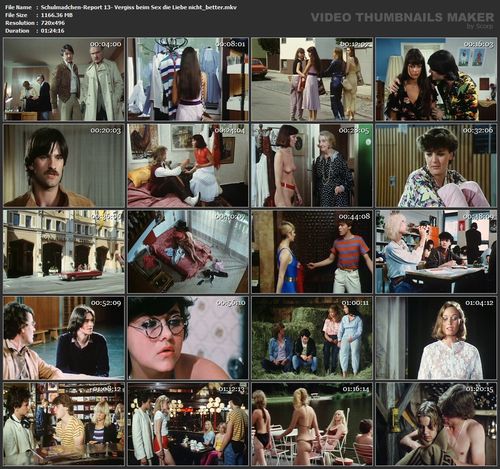The width and height of the screenshot is (500, 469).
Task: Click the 'File Size' label
Action: 16,15
